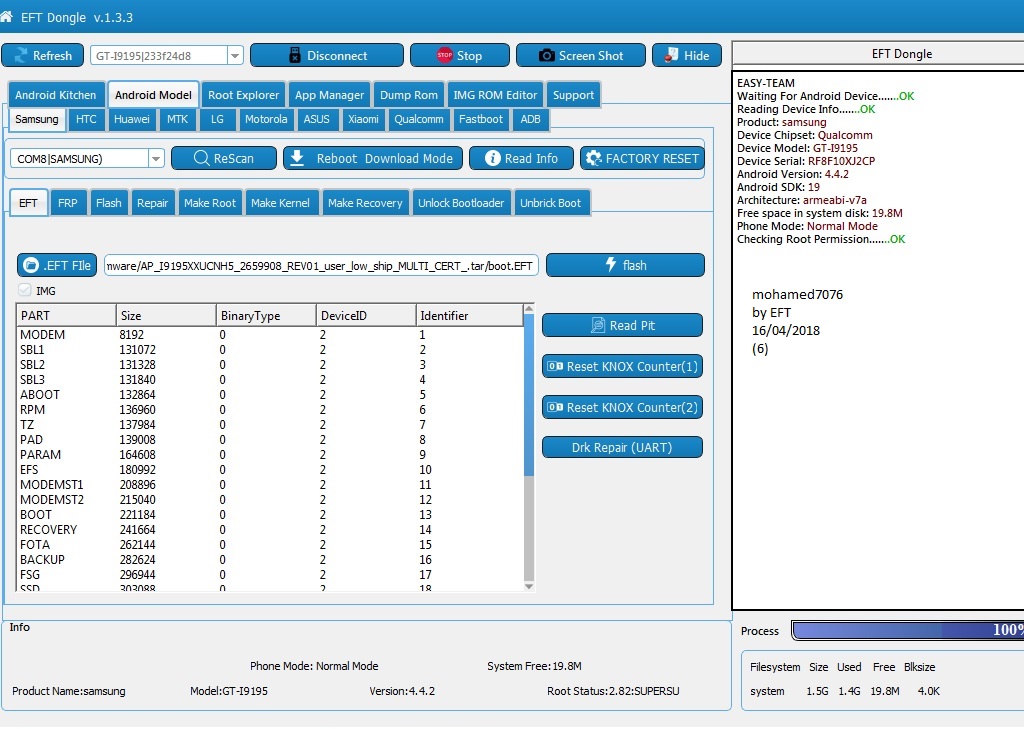Switch to the Root Explorer tab
This screenshot has height=729, width=1024.
click(243, 95)
